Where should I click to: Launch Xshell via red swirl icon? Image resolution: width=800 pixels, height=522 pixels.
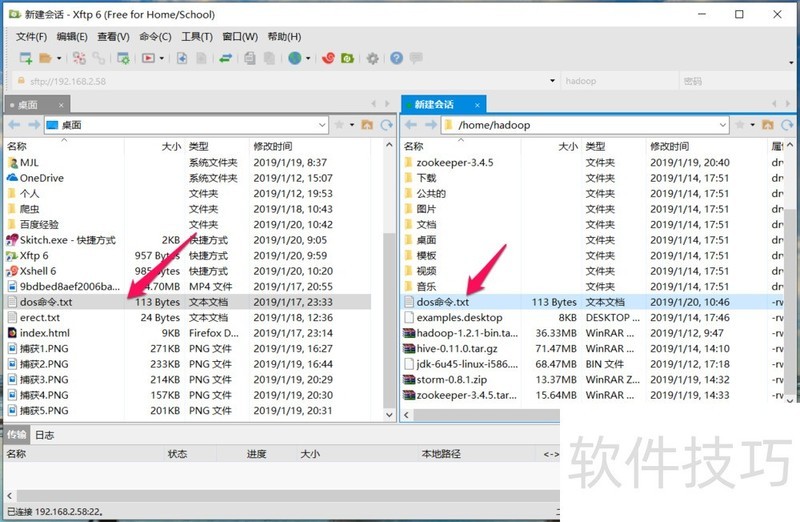point(328,58)
